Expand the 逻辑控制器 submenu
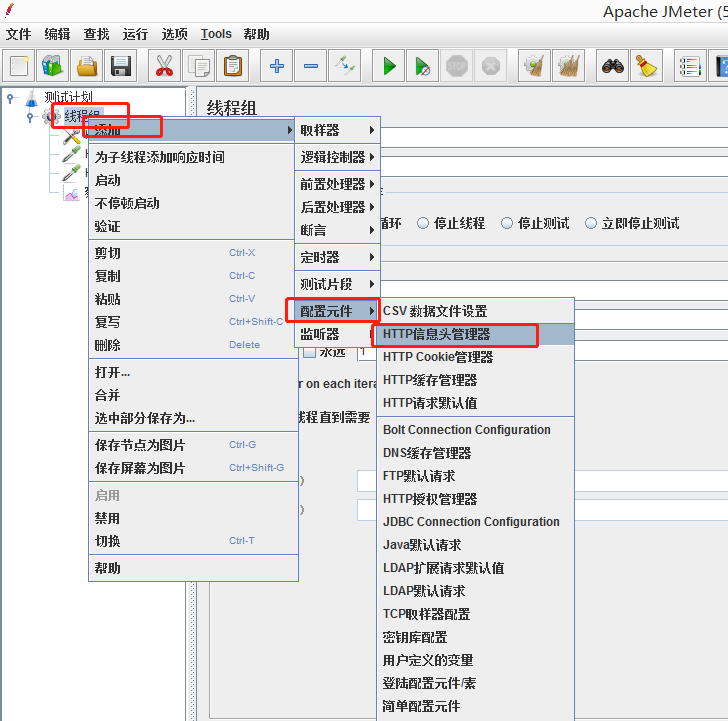Viewport: 728px width, 721px height. (x=338, y=157)
